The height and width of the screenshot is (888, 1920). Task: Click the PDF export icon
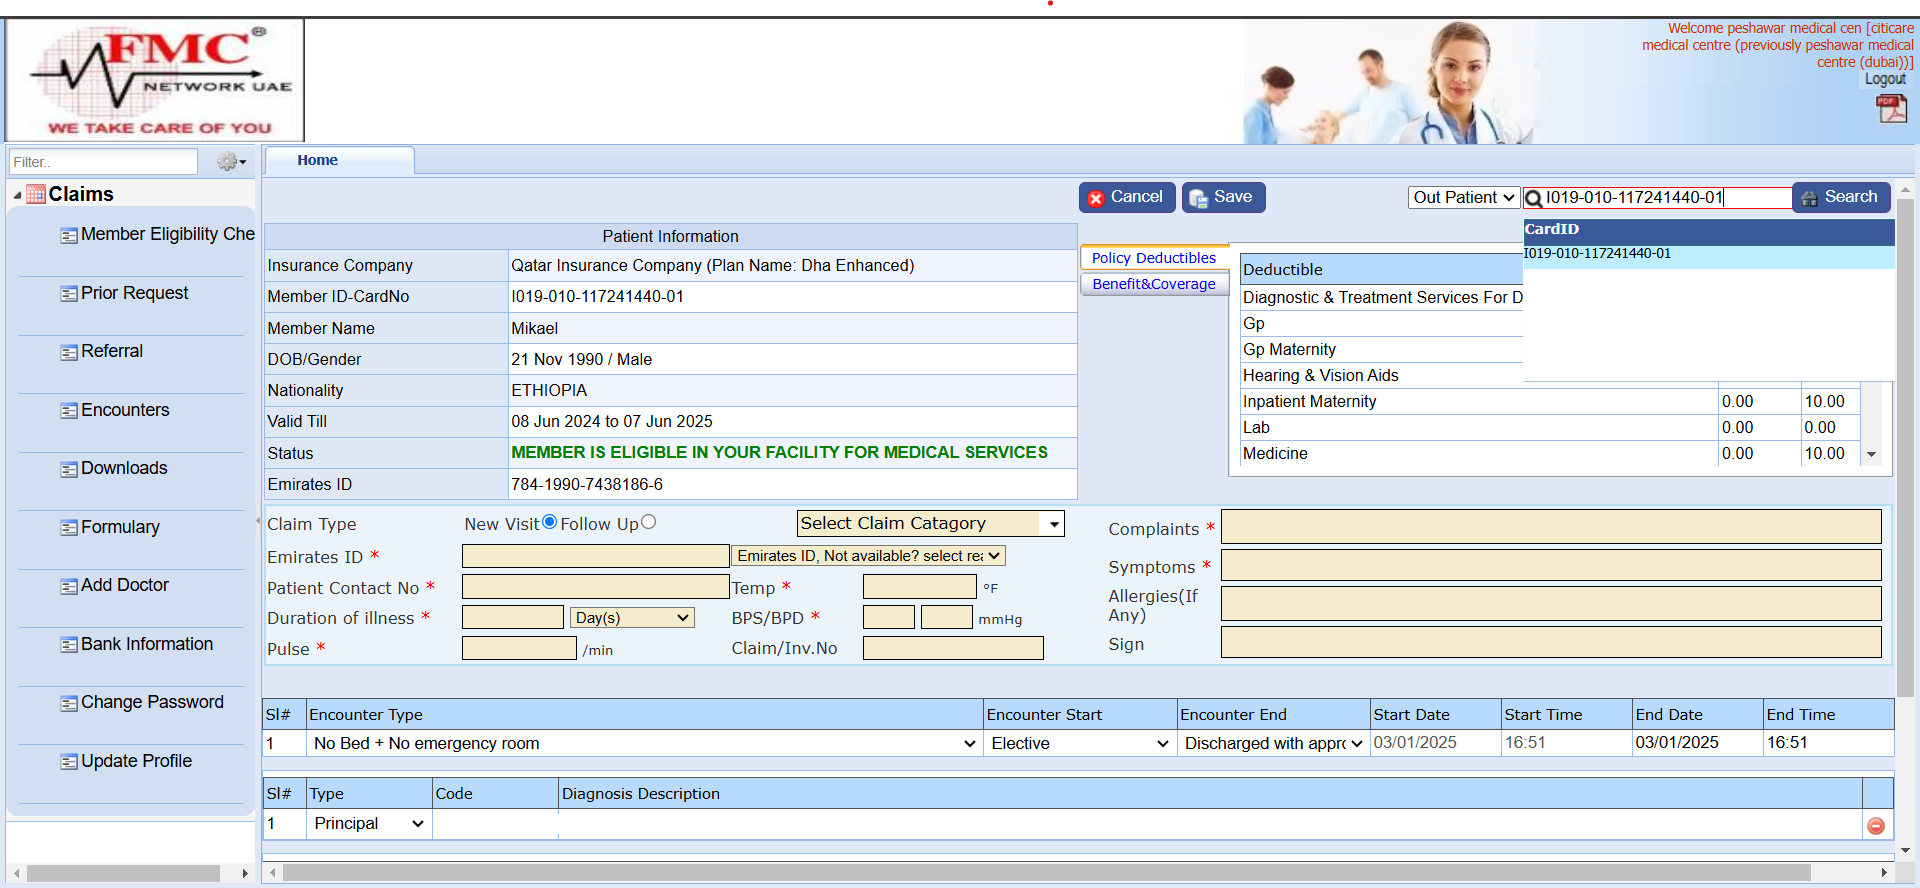(x=1891, y=108)
